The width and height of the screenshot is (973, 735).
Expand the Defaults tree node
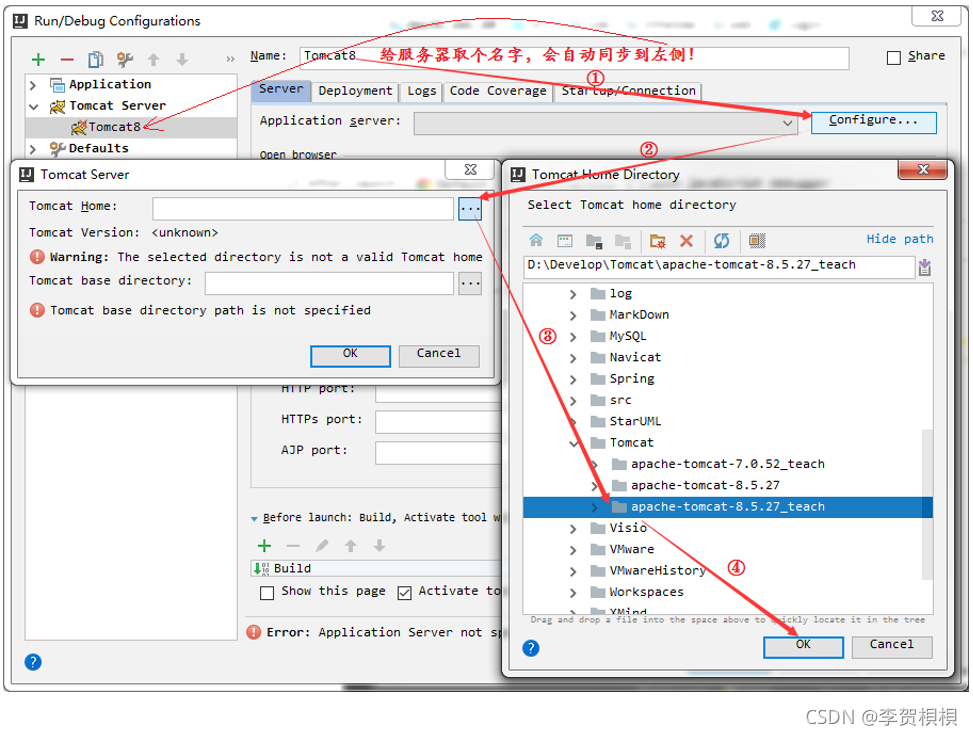point(34,149)
